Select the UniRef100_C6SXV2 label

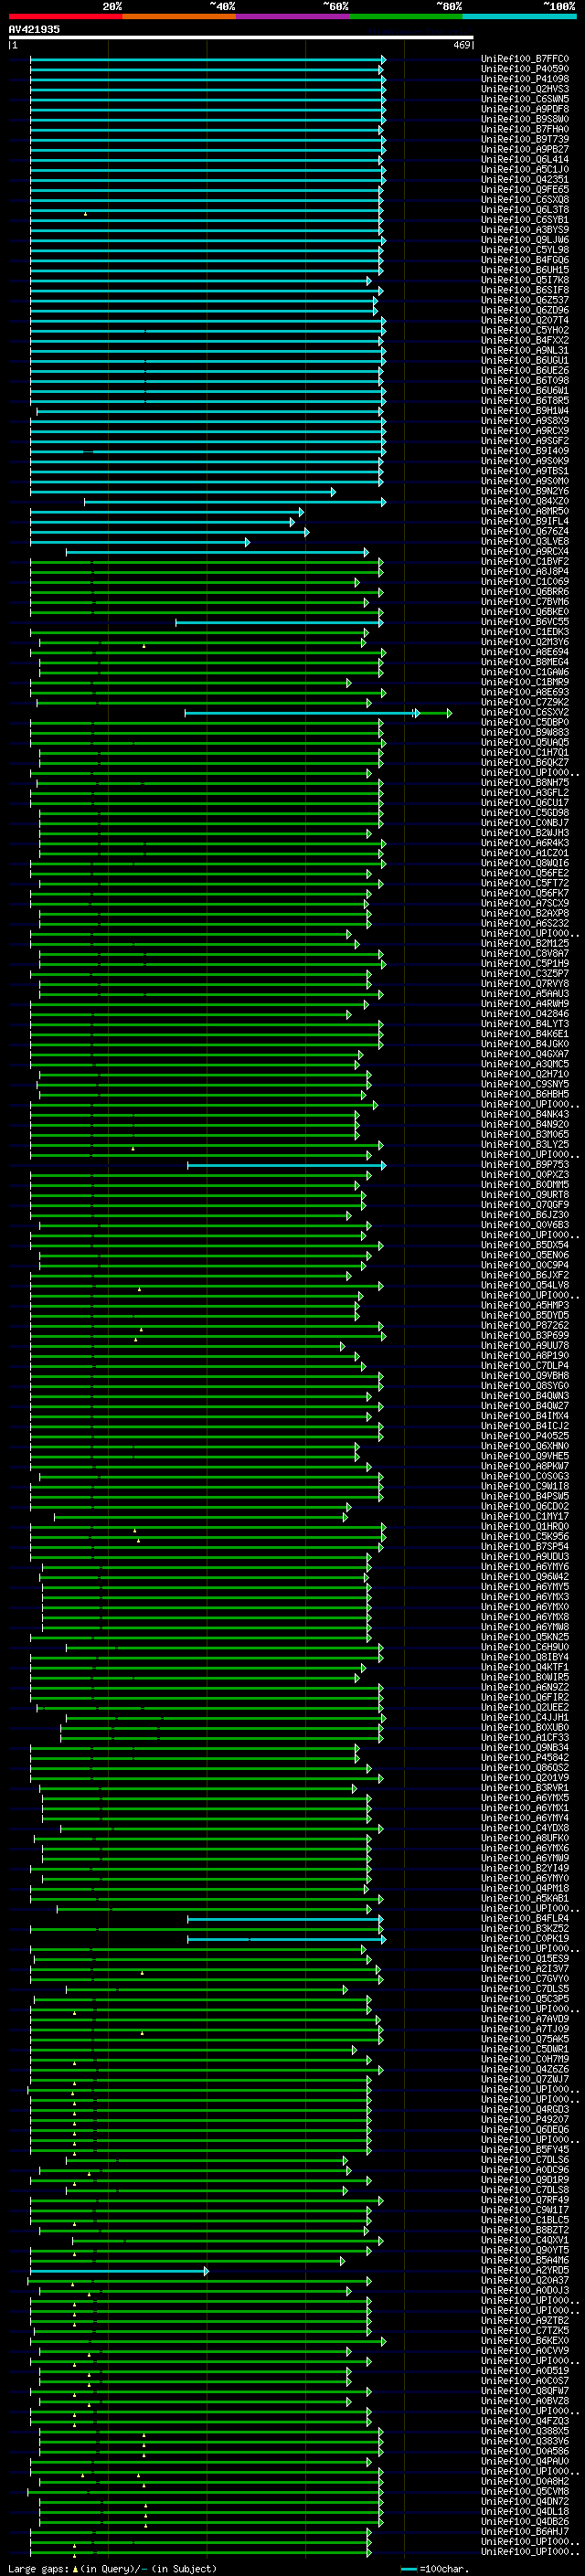[x=525, y=712]
